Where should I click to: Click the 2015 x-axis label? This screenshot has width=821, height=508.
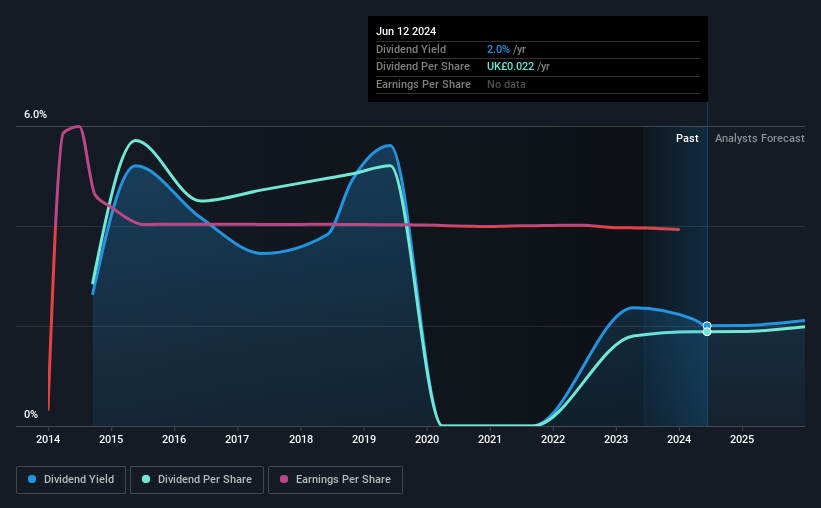(111, 439)
